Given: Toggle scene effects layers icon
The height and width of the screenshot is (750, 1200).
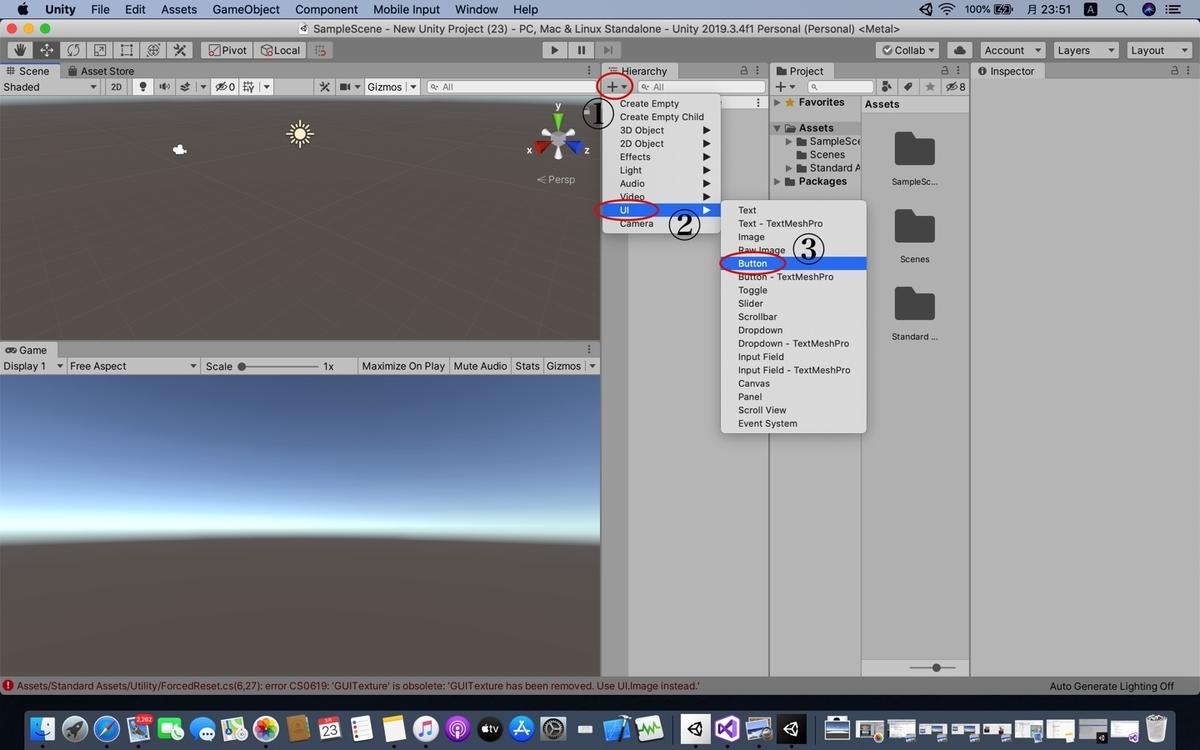Looking at the screenshot, I should click(186, 87).
